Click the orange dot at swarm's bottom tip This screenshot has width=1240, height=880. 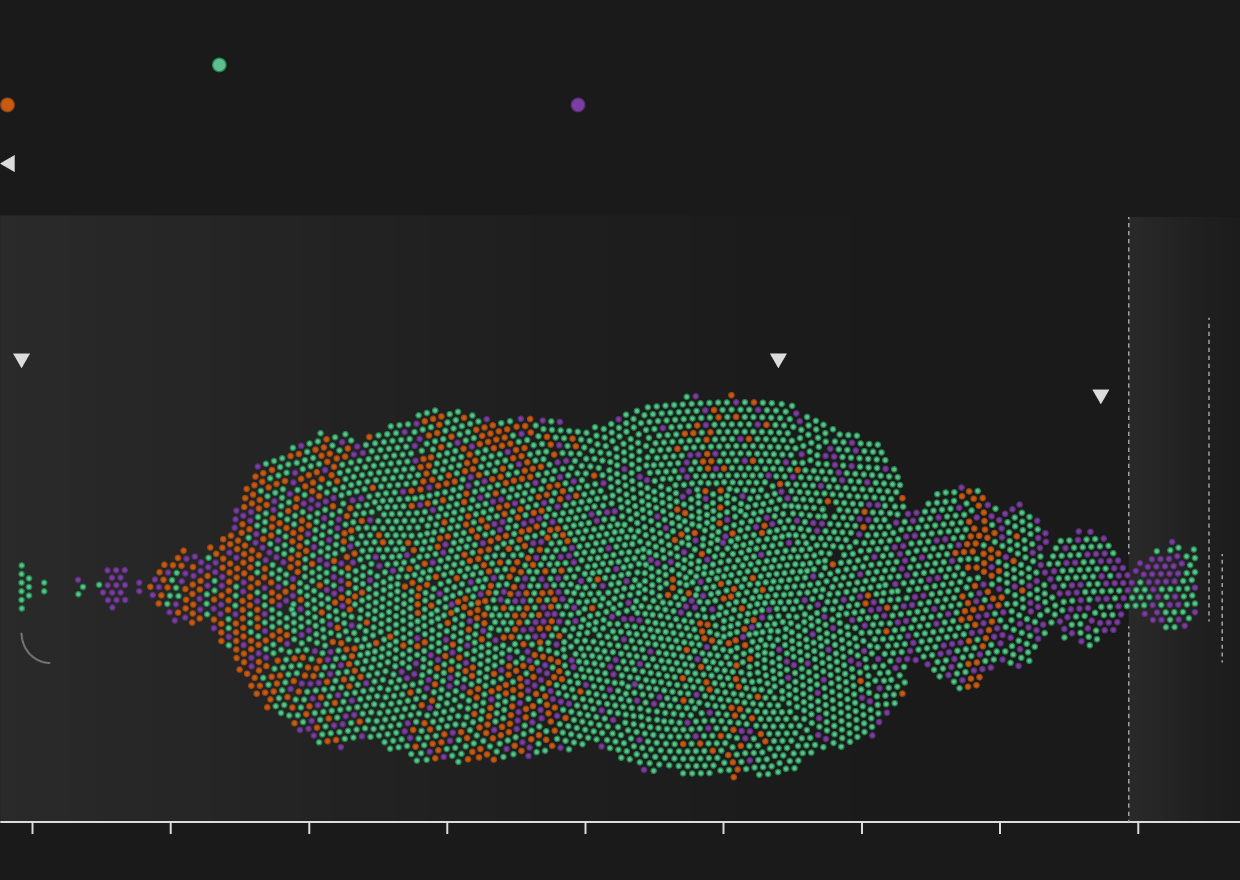tap(733, 776)
